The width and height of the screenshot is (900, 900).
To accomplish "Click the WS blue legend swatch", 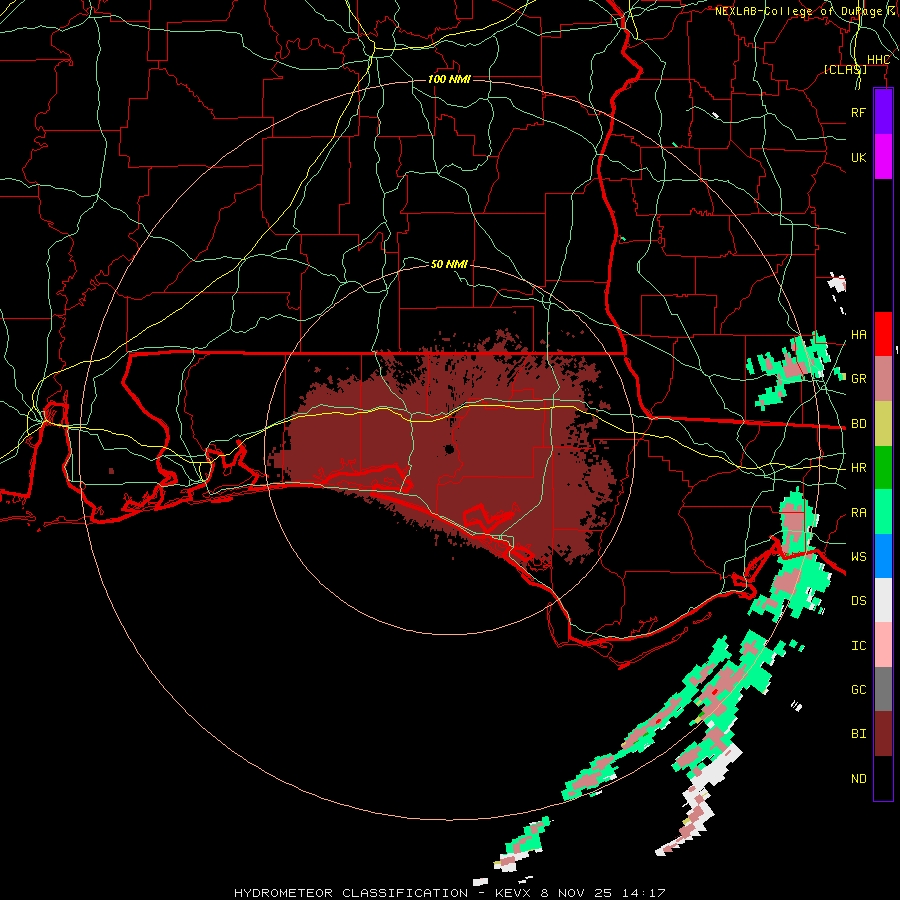I will click(x=883, y=556).
